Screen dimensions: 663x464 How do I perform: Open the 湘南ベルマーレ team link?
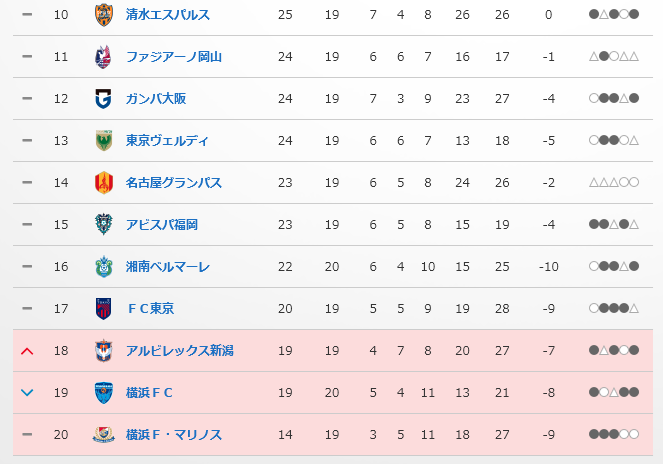pyautogui.click(x=167, y=267)
